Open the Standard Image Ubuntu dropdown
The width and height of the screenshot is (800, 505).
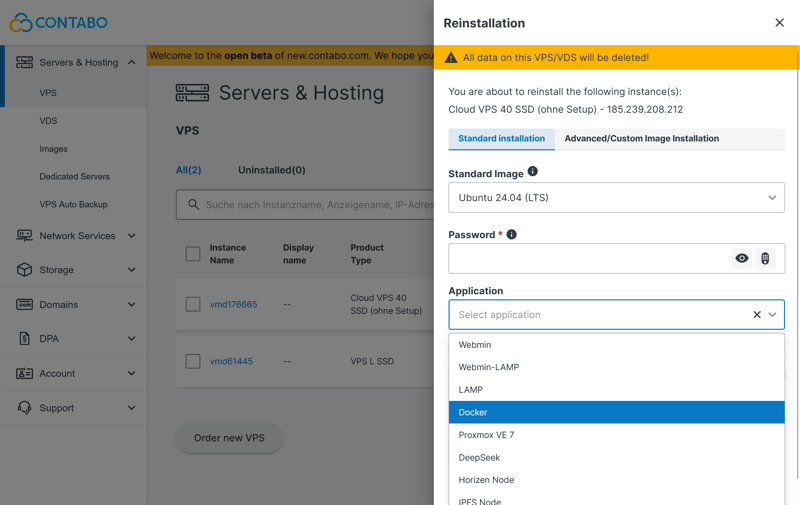point(616,198)
